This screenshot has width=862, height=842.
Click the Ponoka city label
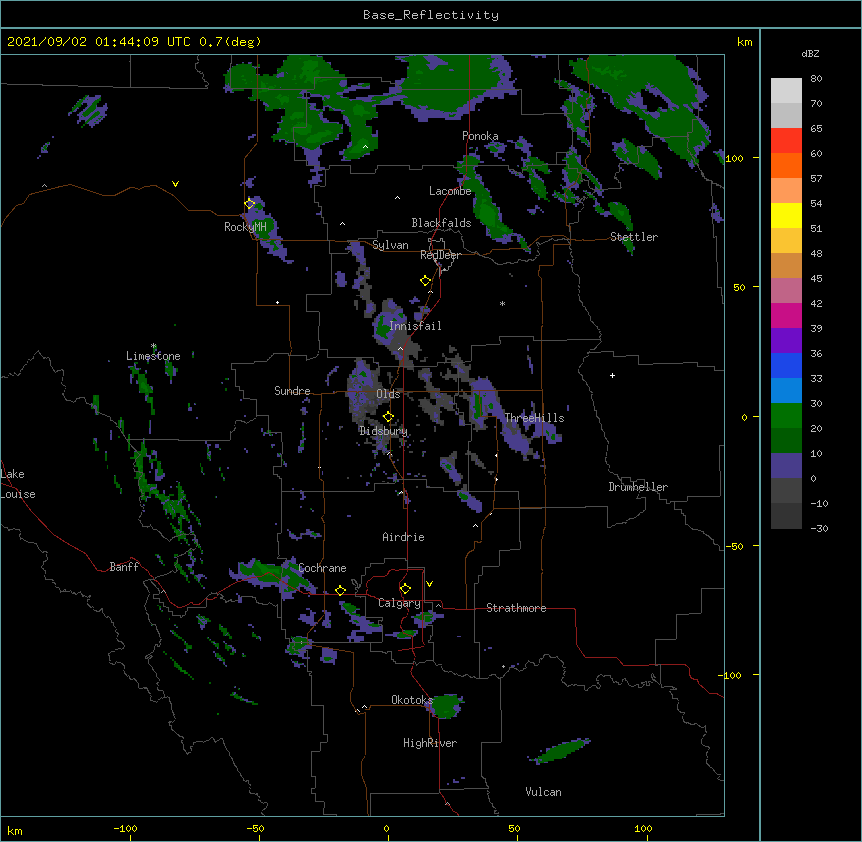point(480,136)
